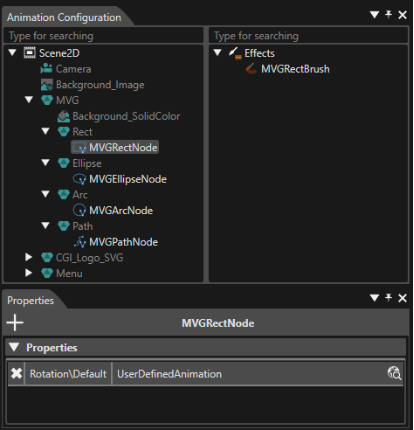Click the MVGArcNode shape icon
The width and height of the screenshot is (414, 430).
coord(79,210)
